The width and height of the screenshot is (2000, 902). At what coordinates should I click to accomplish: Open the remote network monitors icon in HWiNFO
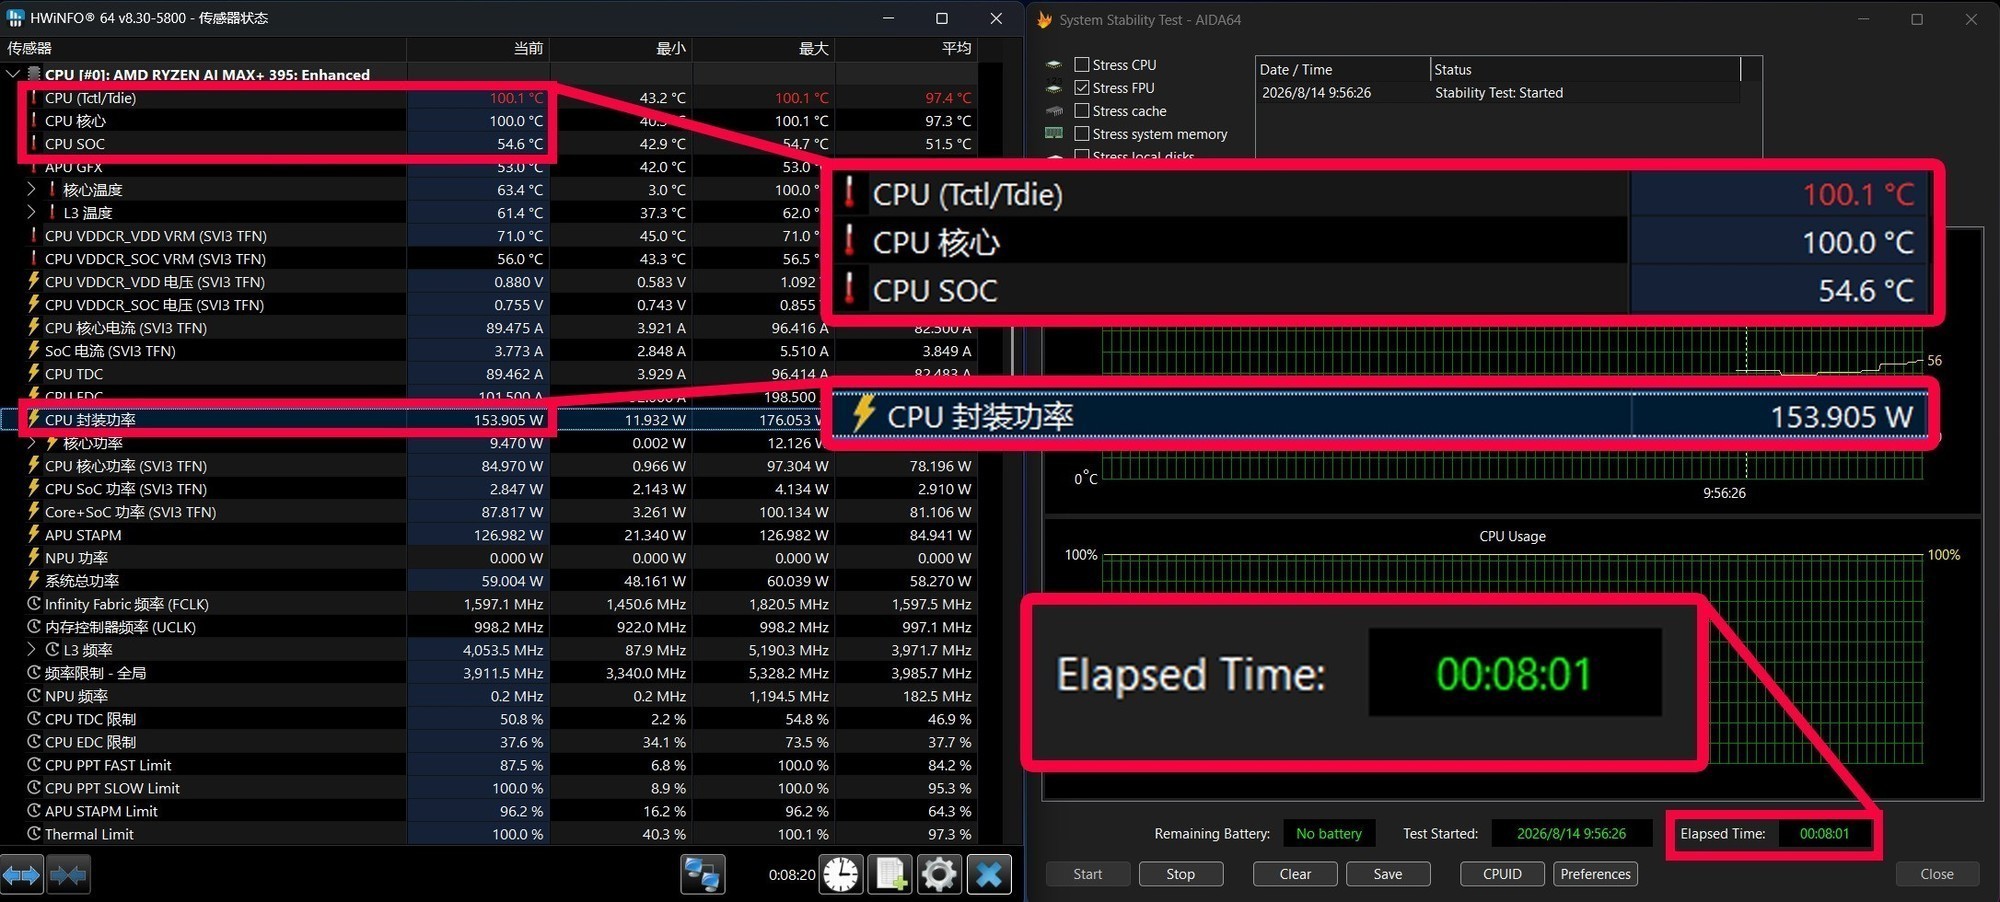click(702, 875)
